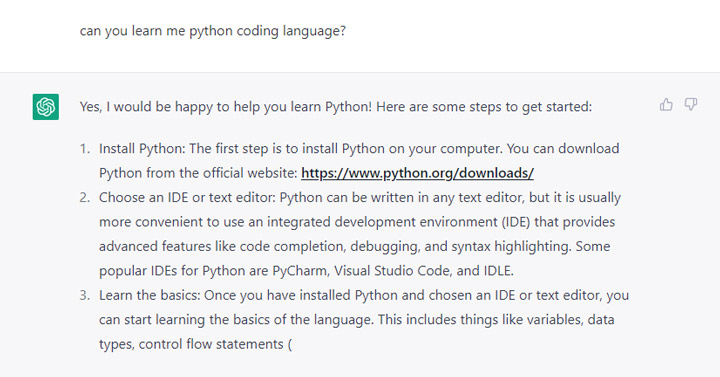Click the text "Choose an IDE or text editor:"
Viewport: 720px width, 377px height.
187,197
